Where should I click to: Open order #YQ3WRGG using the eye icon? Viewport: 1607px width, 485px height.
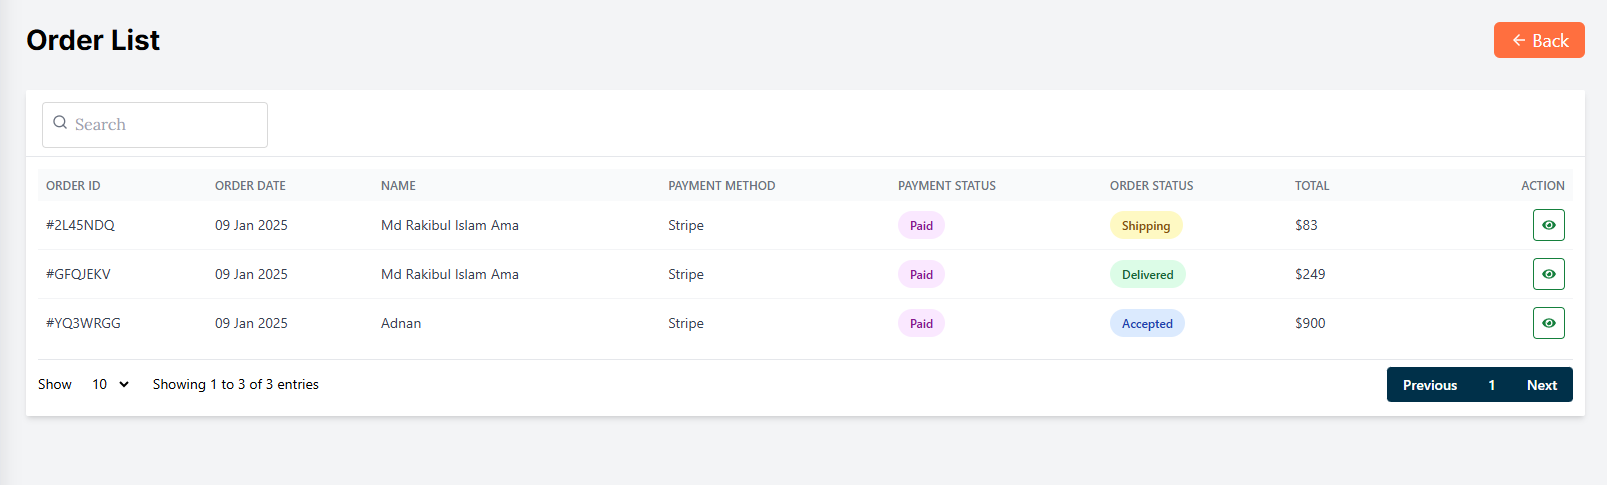coord(1548,323)
